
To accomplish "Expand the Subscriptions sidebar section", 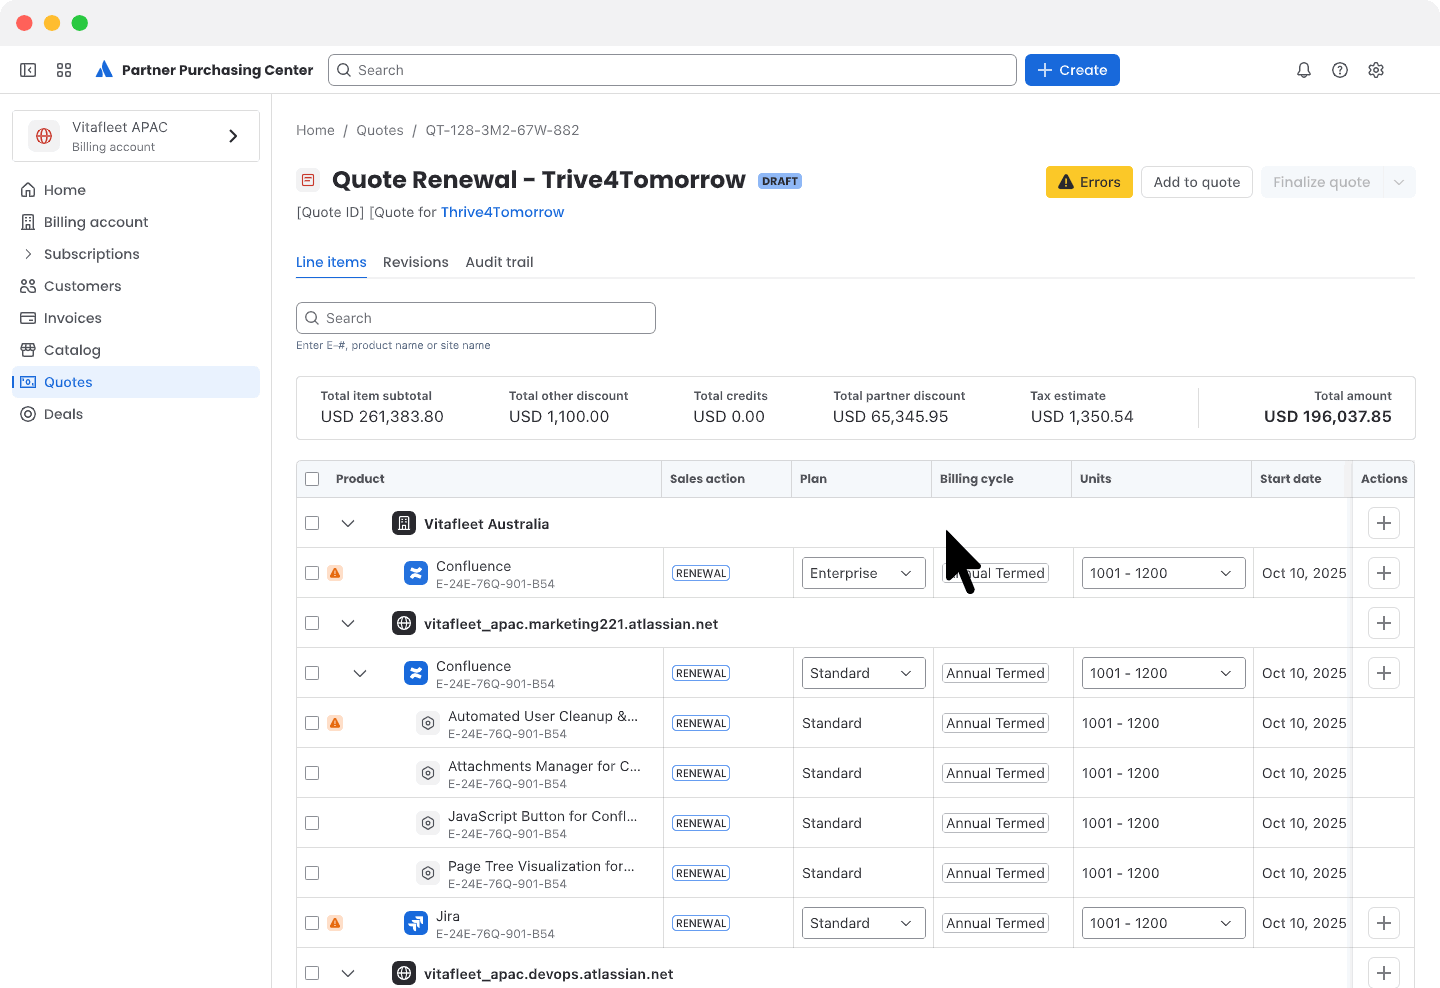I will (x=28, y=254).
